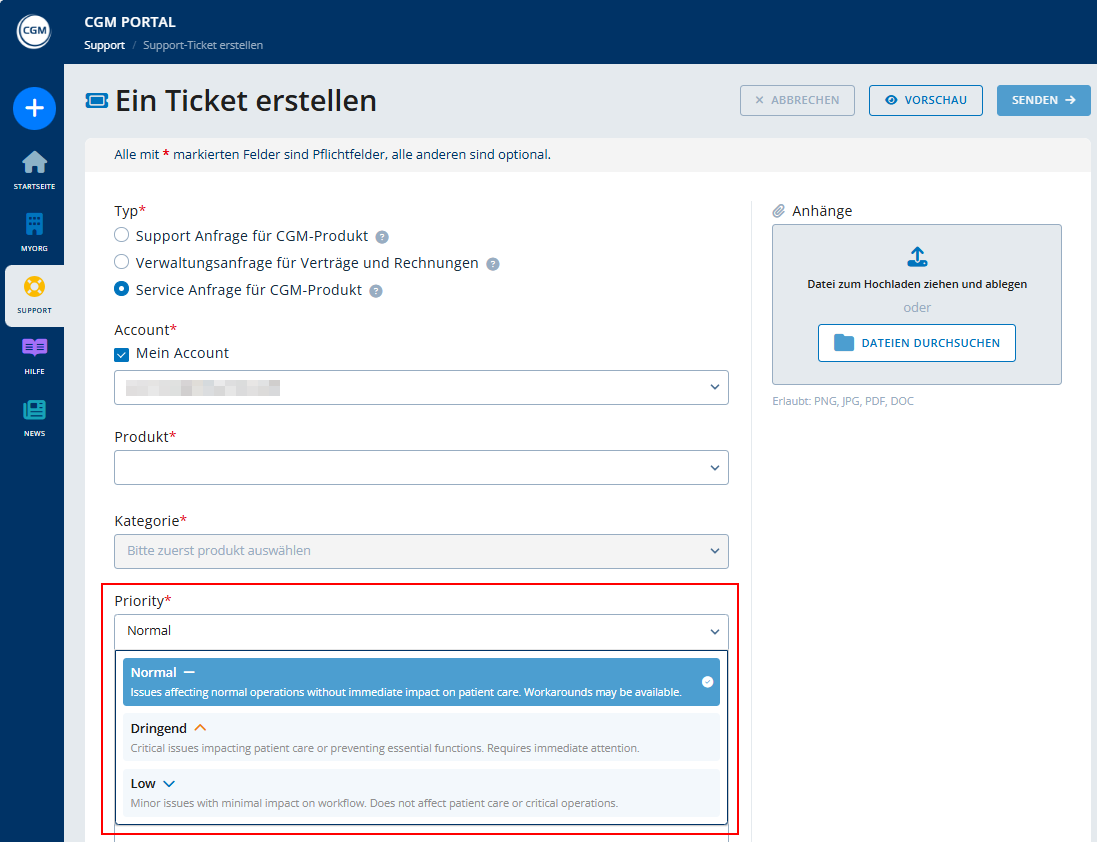Click the upload arrow icon in Anhänge
This screenshot has height=842, width=1097.
click(917, 257)
